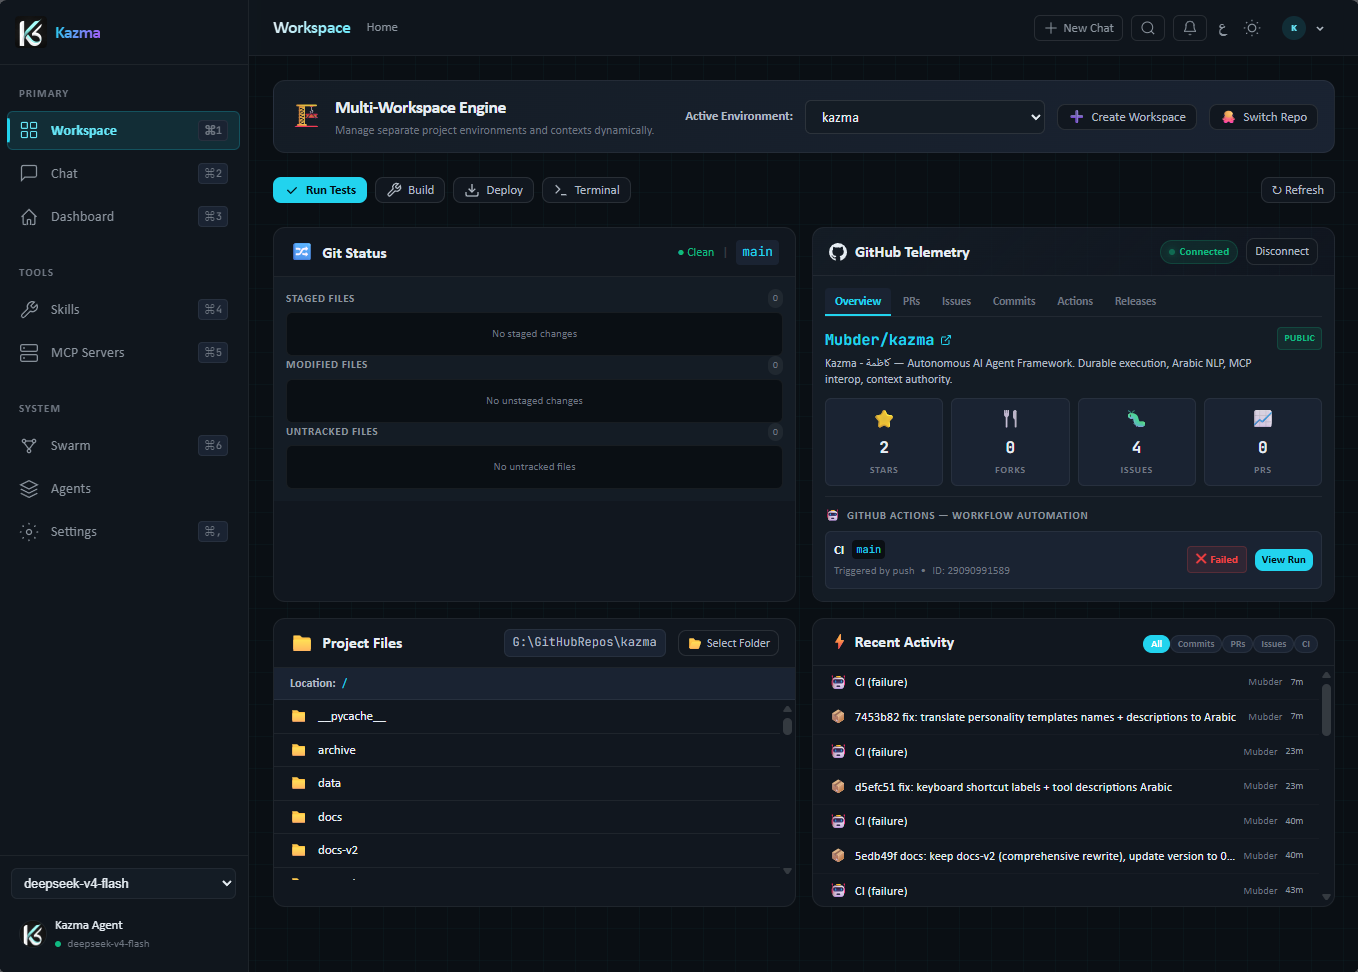1358x972 pixels.
Task: Open Releases tab in GitHub Telemetry
Action: 1135,302
